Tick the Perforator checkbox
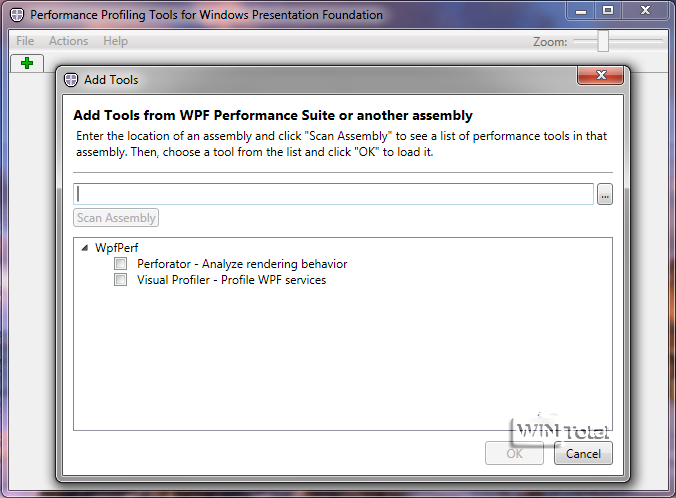The height and width of the screenshot is (498, 676). 120,263
